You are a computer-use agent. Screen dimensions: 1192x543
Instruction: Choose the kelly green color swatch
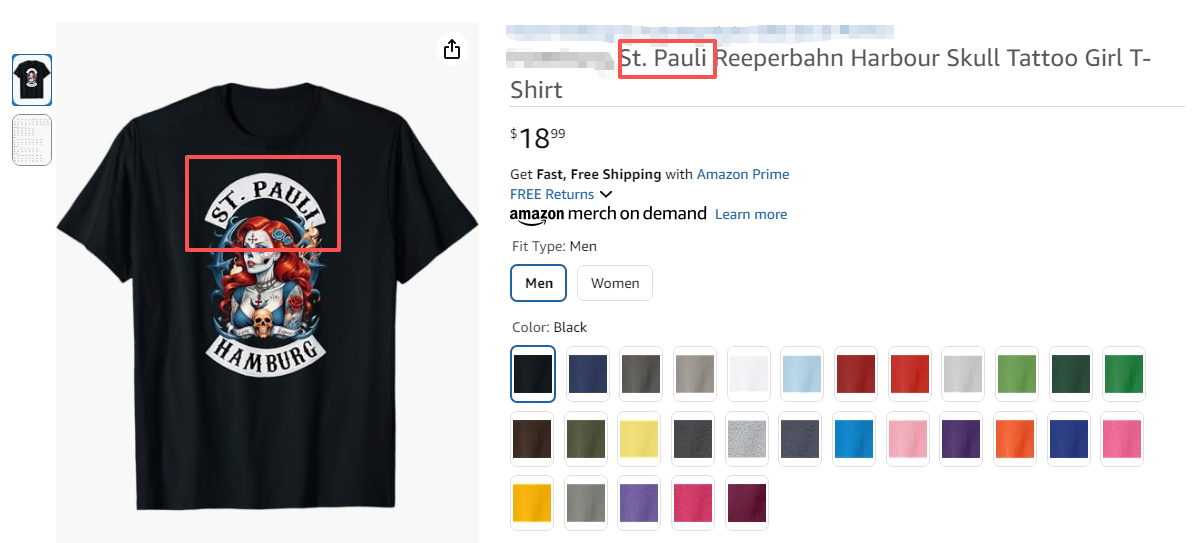(1124, 374)
